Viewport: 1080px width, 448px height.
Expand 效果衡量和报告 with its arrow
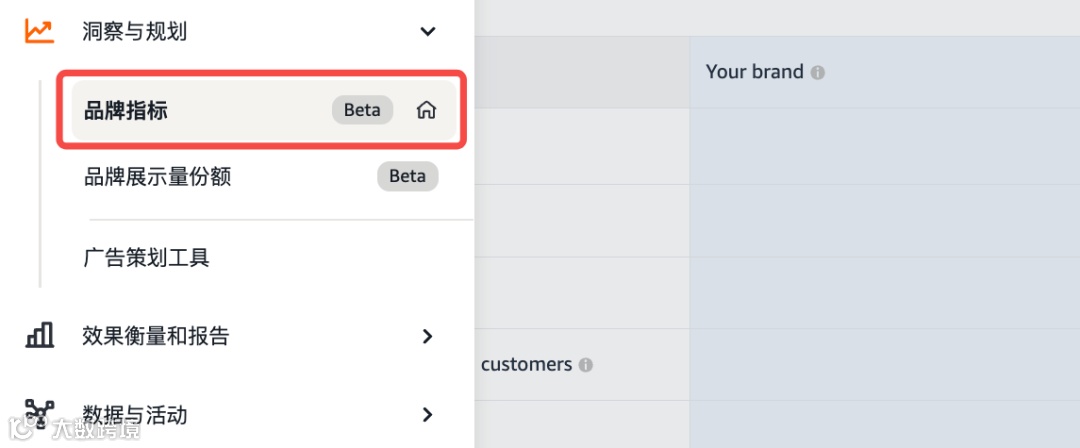pos(428,336)
